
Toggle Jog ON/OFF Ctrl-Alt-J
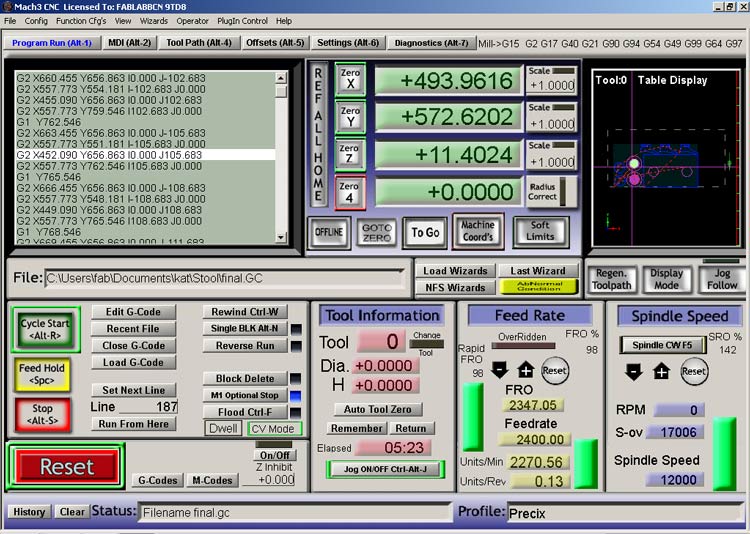386,469
